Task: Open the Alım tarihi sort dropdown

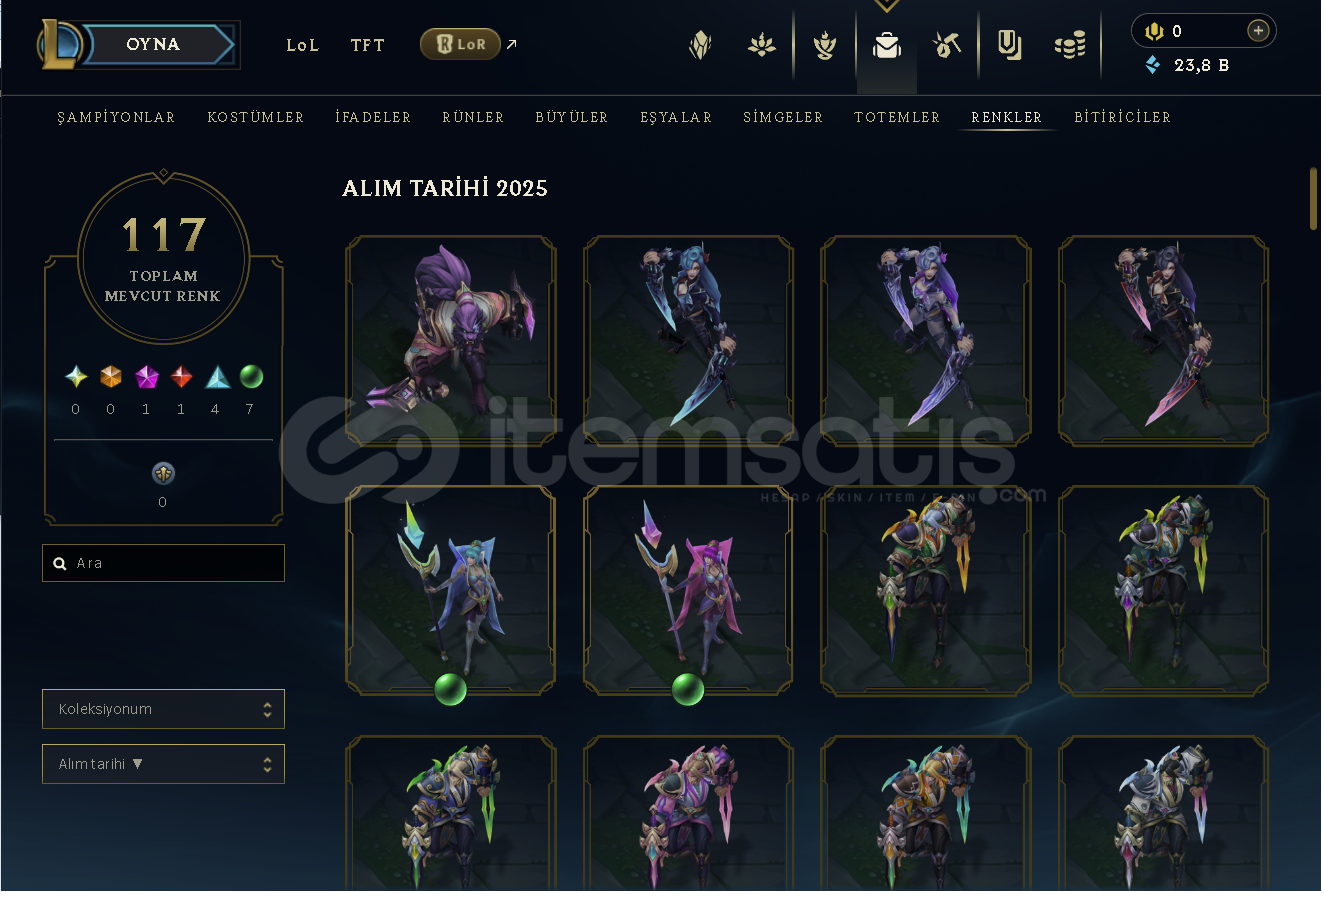Action: click(x=163, y=764)
